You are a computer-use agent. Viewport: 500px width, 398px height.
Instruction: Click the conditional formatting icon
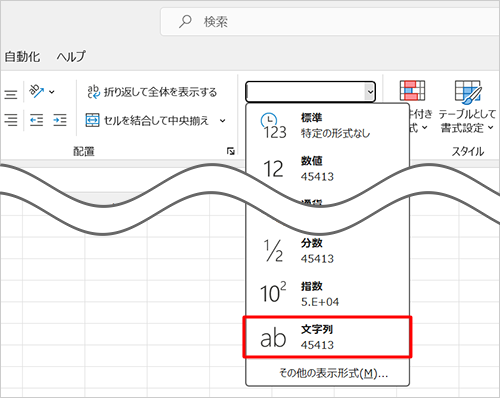point(412,90)
